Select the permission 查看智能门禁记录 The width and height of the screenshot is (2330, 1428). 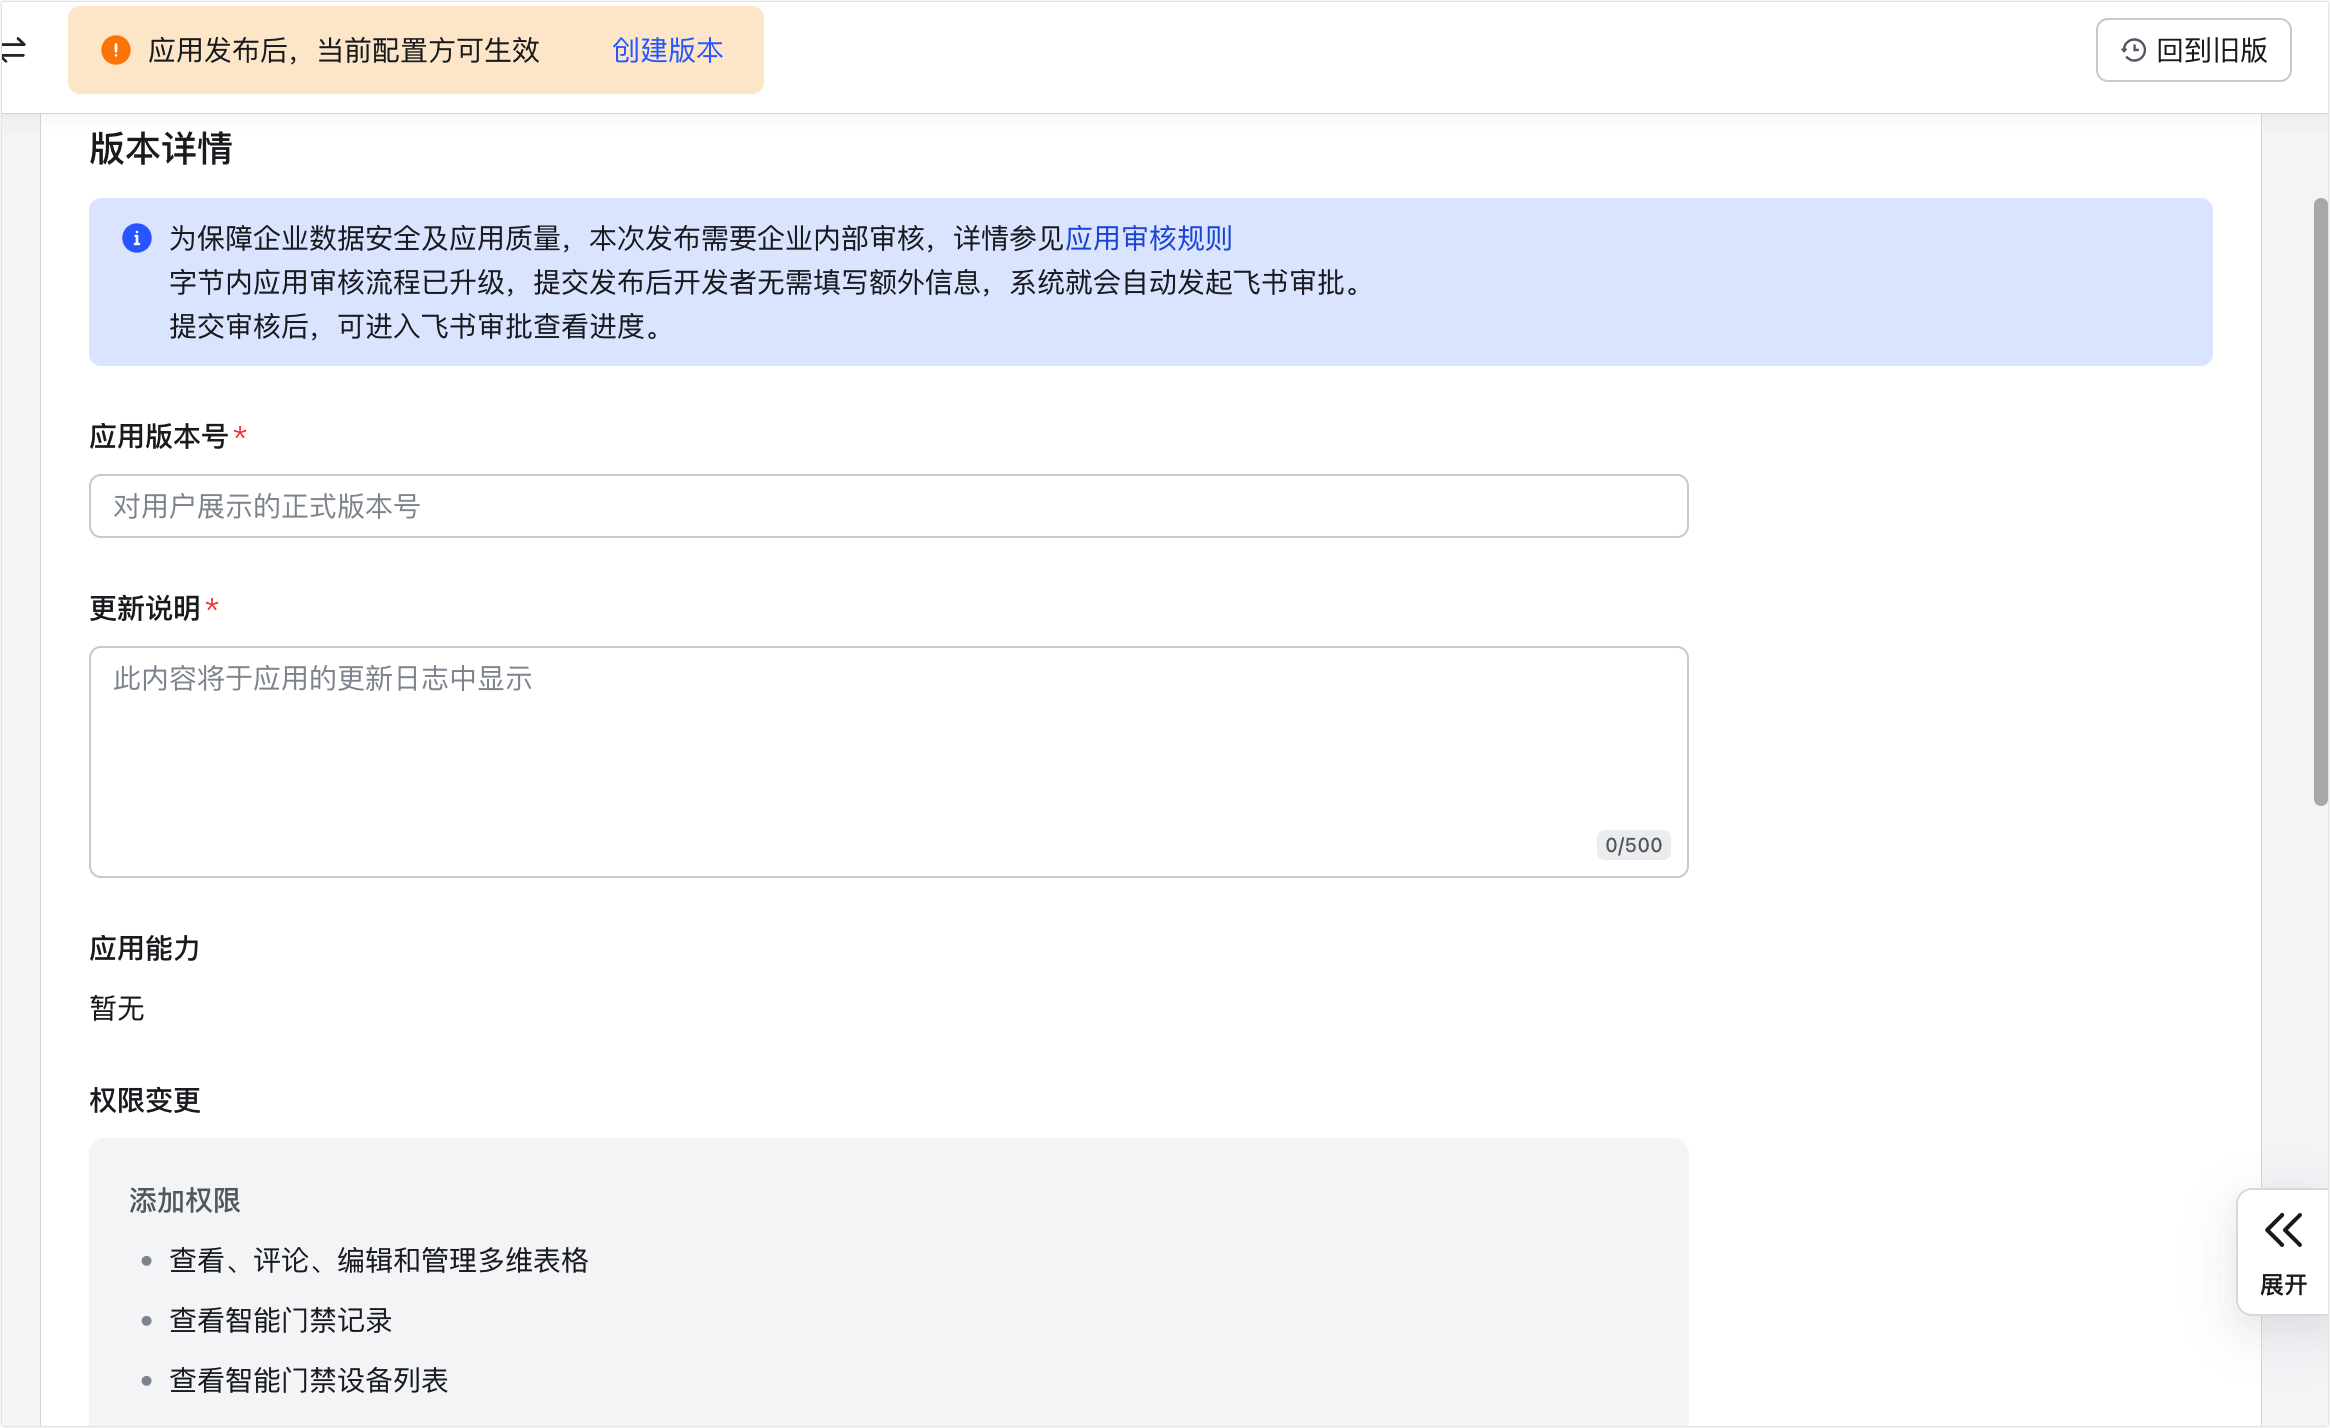click(x=280, y=1321)
